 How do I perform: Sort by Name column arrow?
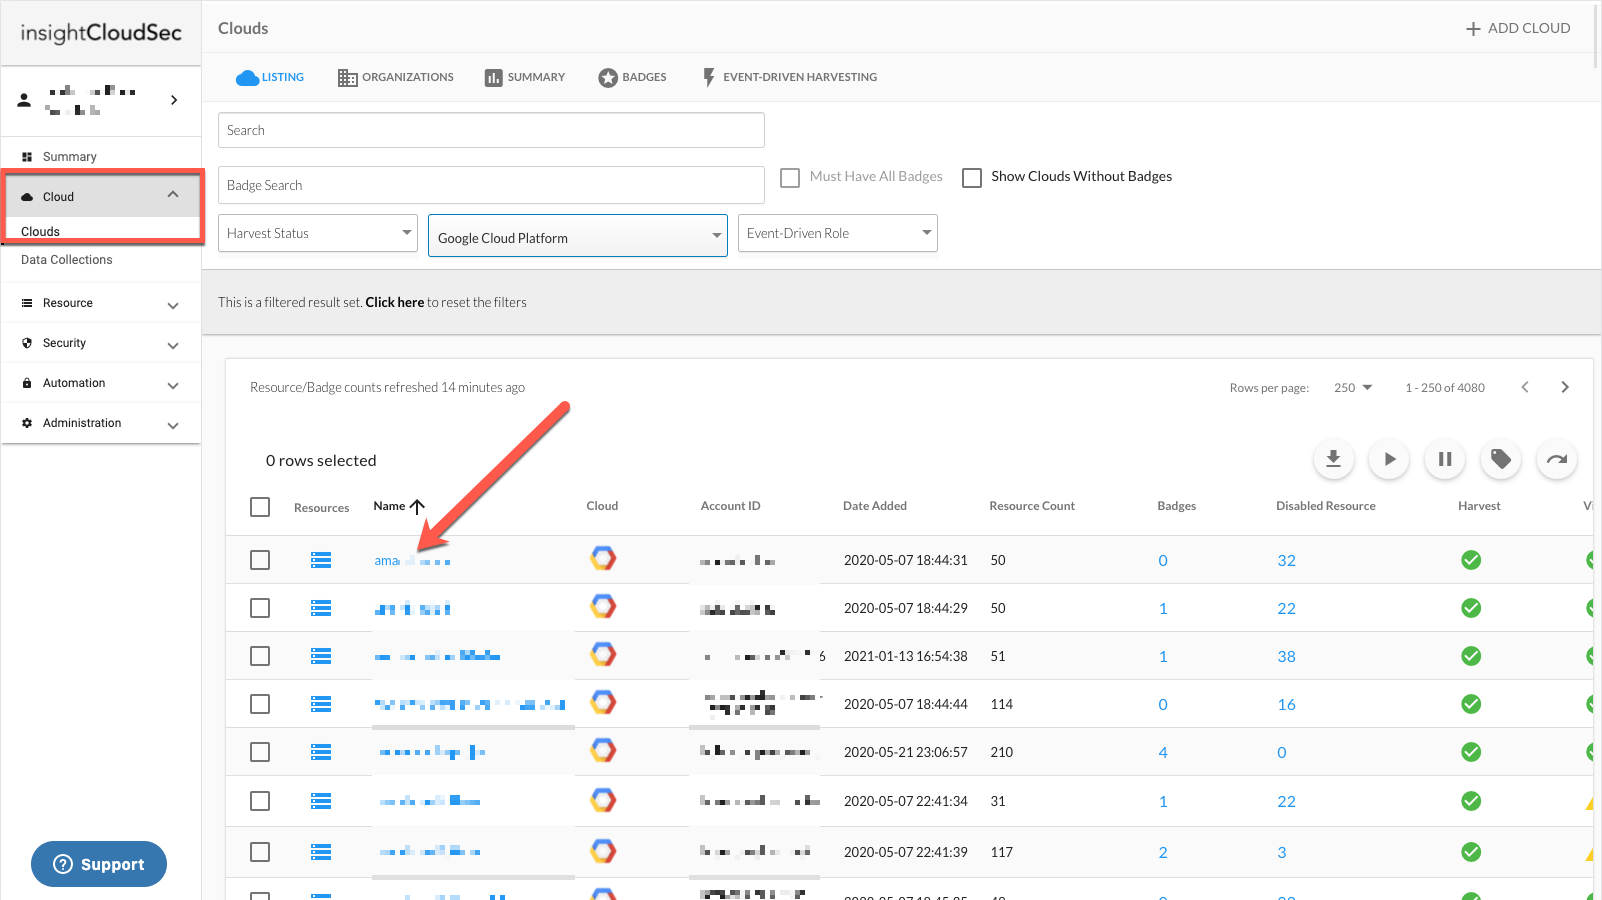417,507
